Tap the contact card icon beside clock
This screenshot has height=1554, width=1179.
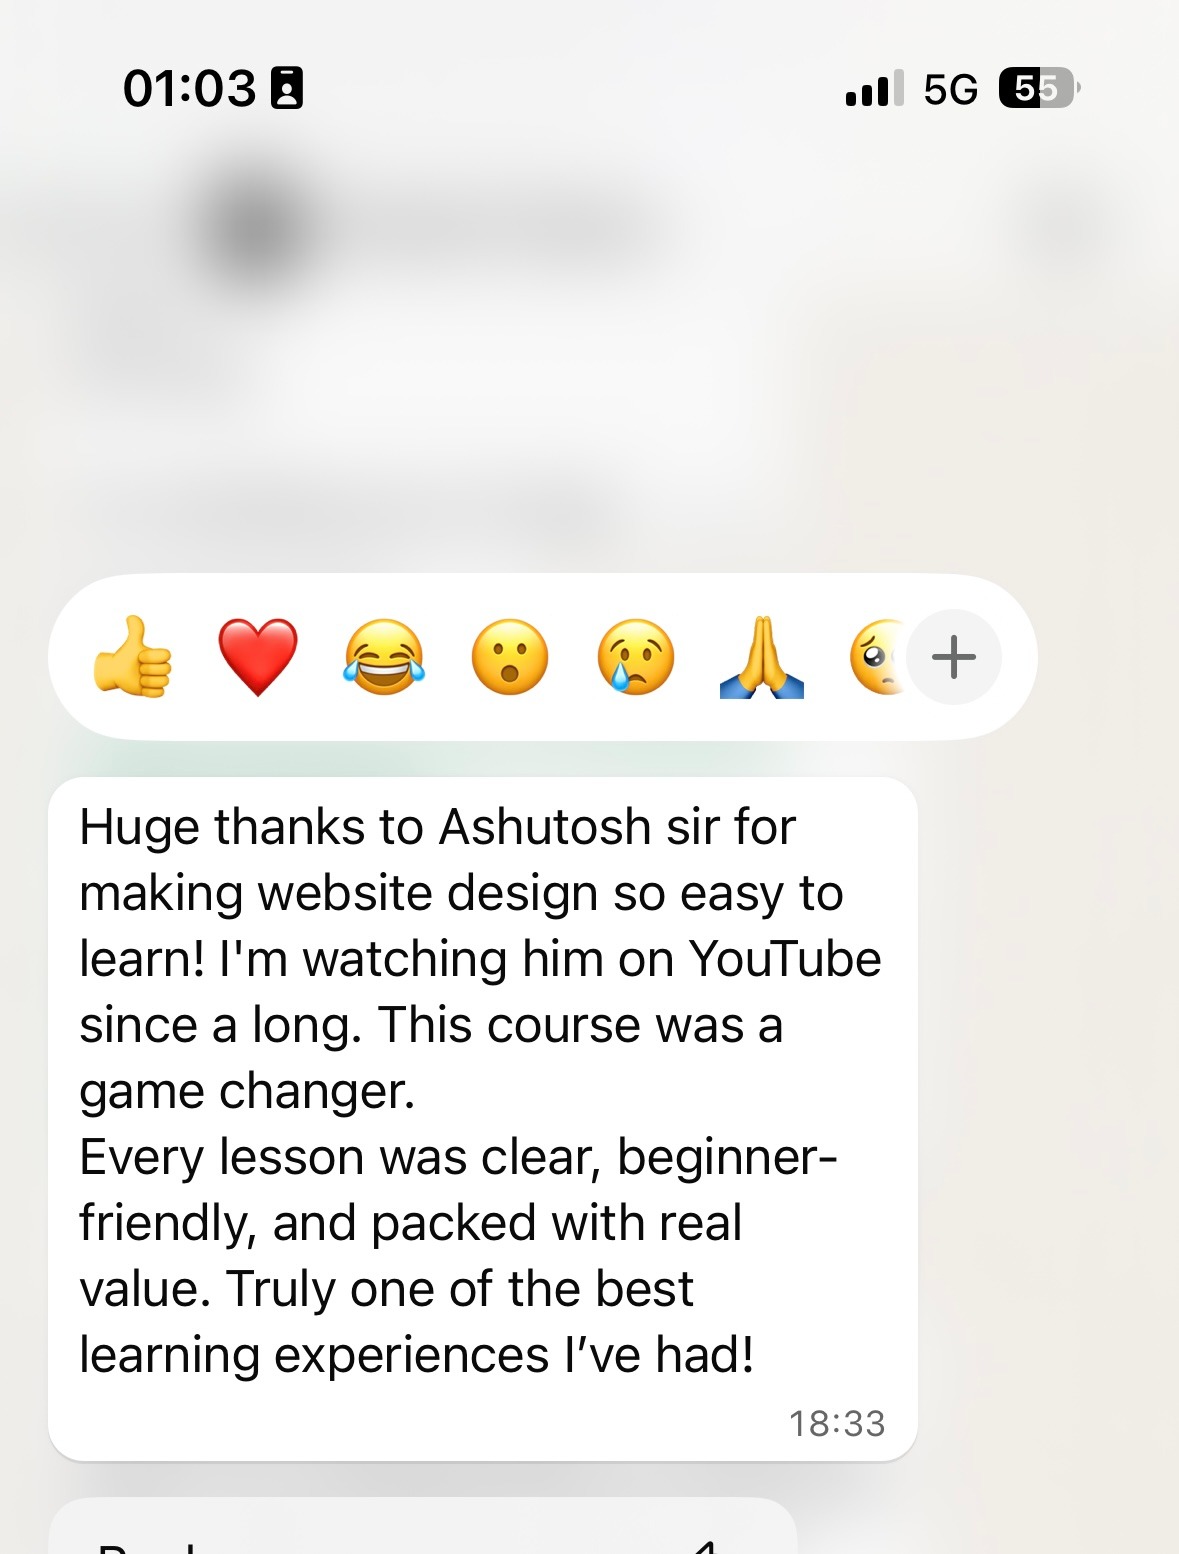pos(287,88)
